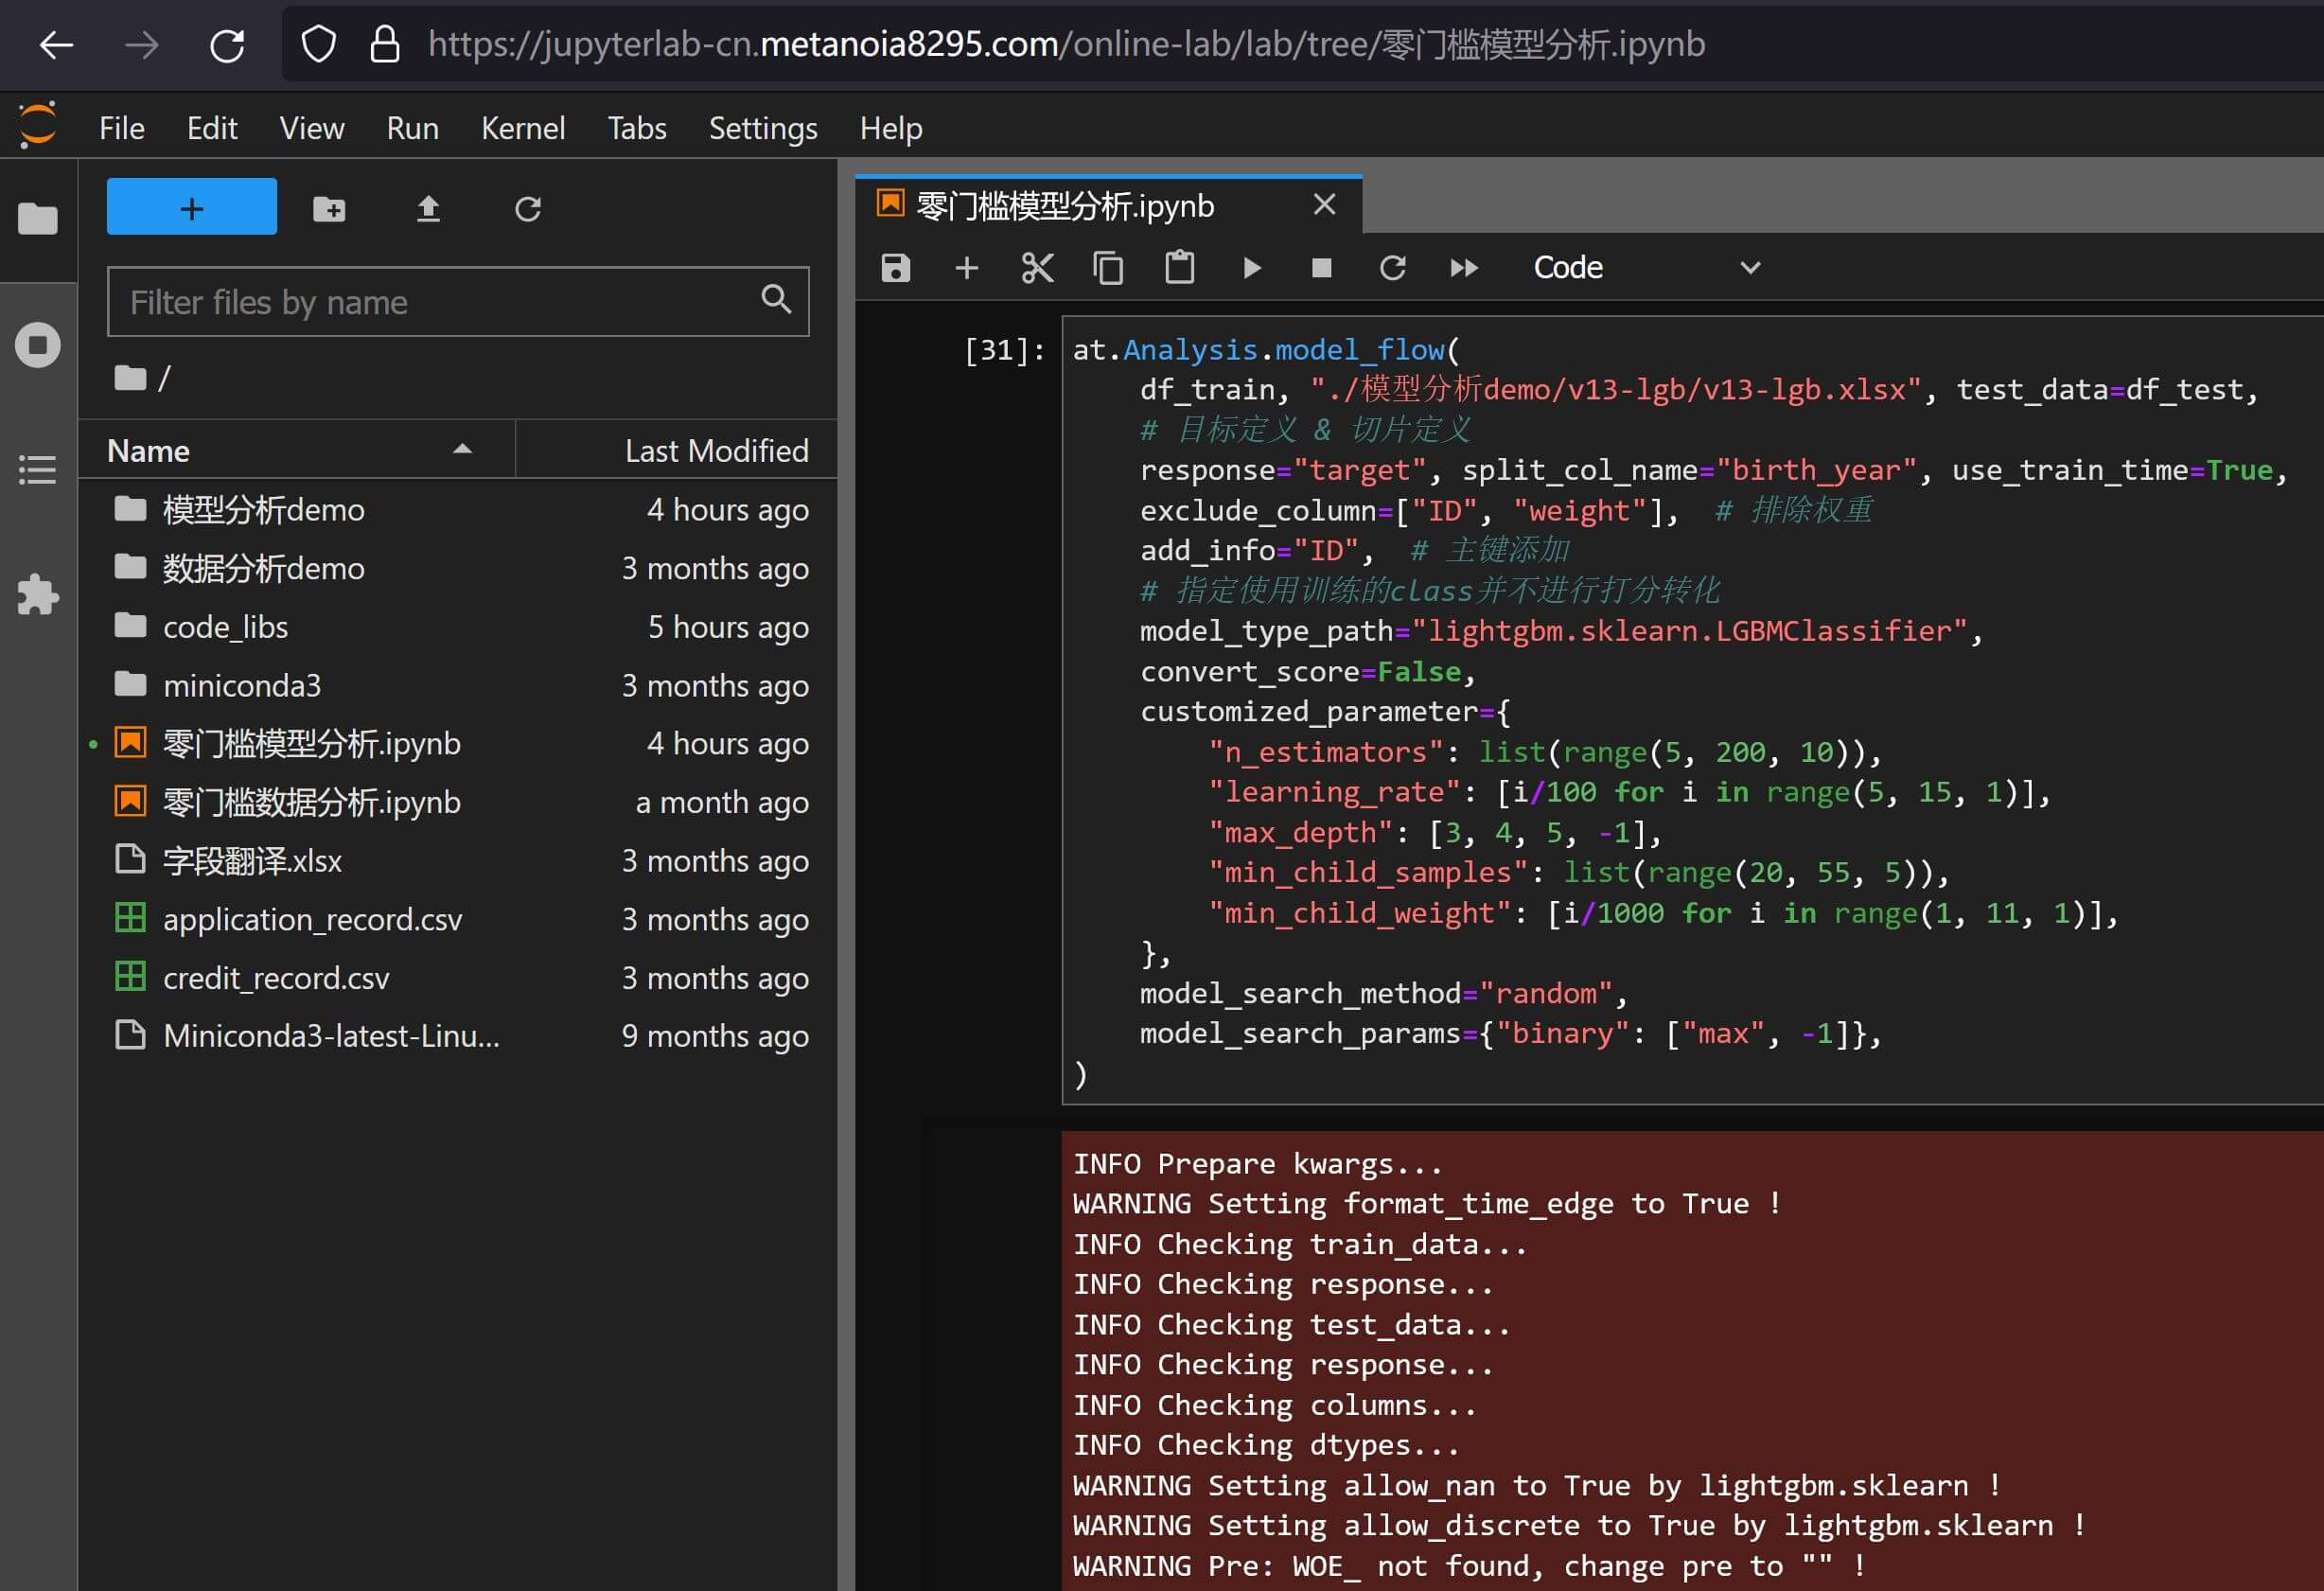
Task: Open the cell type Code dropdown
Action: click(x=1645, y=268)
